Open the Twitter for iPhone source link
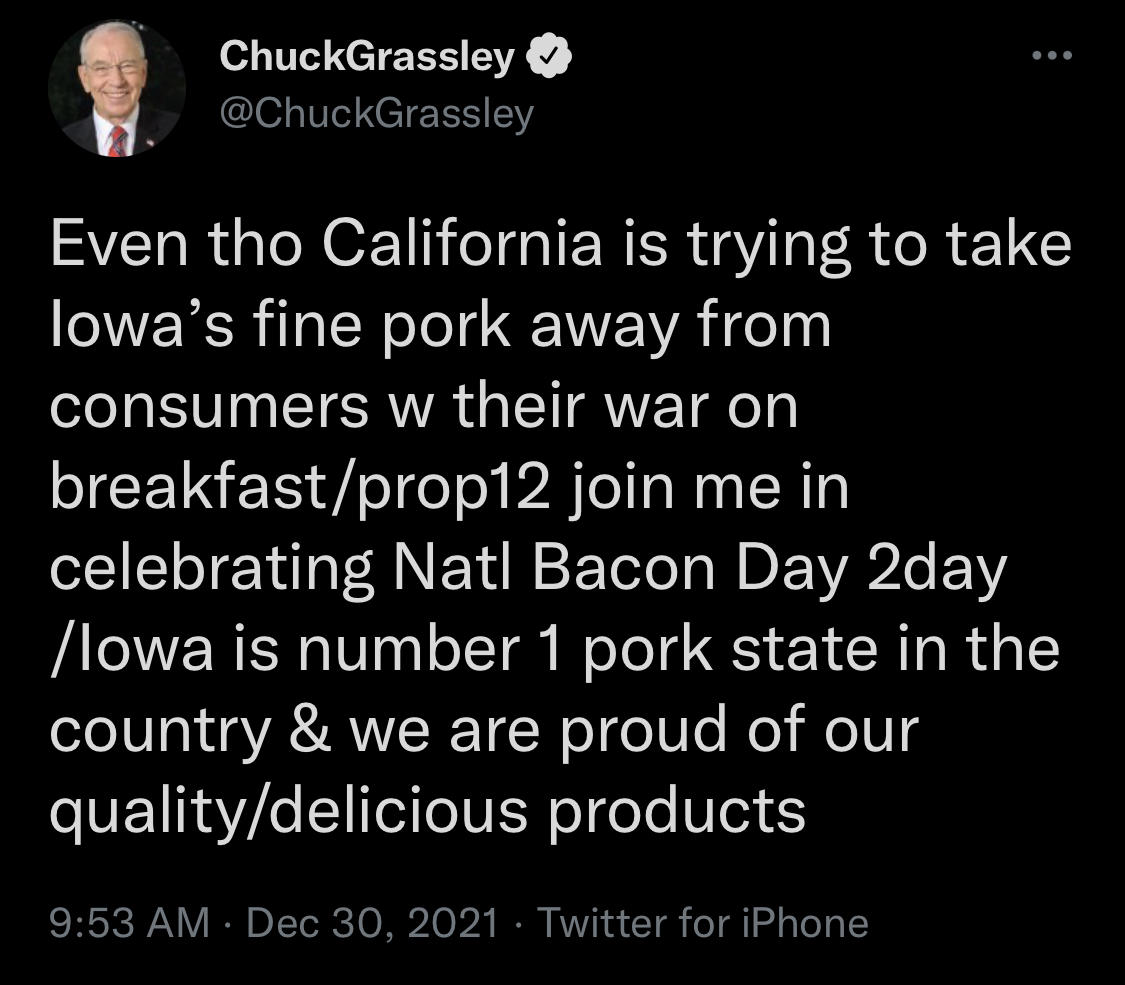The height and width of the screenshot is (985, 1125). pos(703,922)
